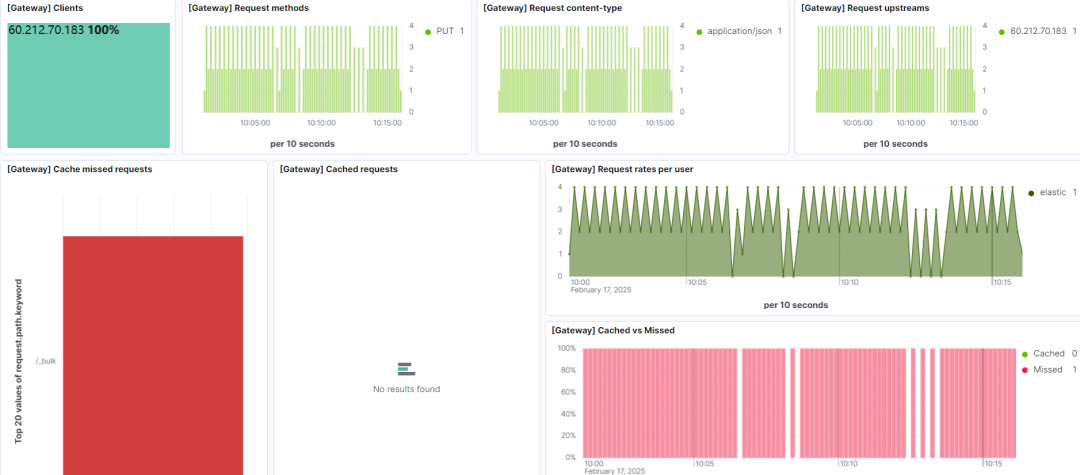Click per 10 seconds label under Request upstreams
1080x475 pixels.
click(x=895, y=144)
